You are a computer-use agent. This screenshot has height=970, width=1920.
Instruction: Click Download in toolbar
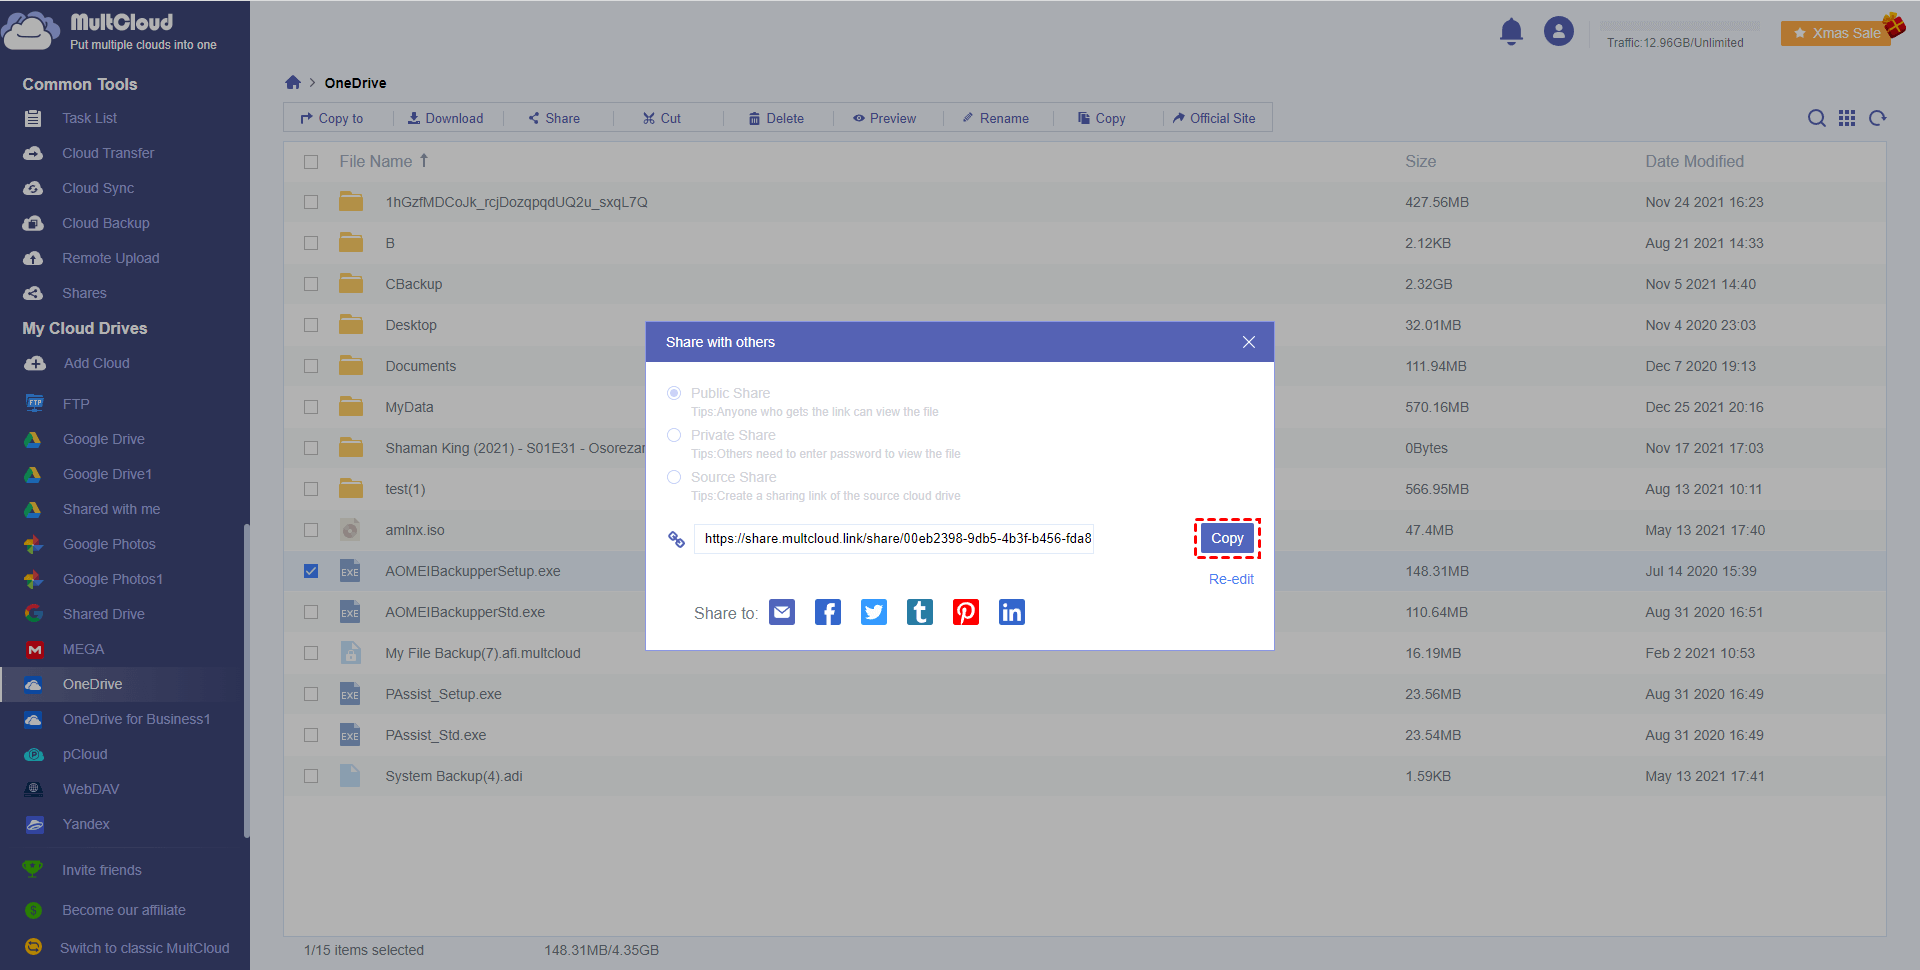[x=445, y=118]
